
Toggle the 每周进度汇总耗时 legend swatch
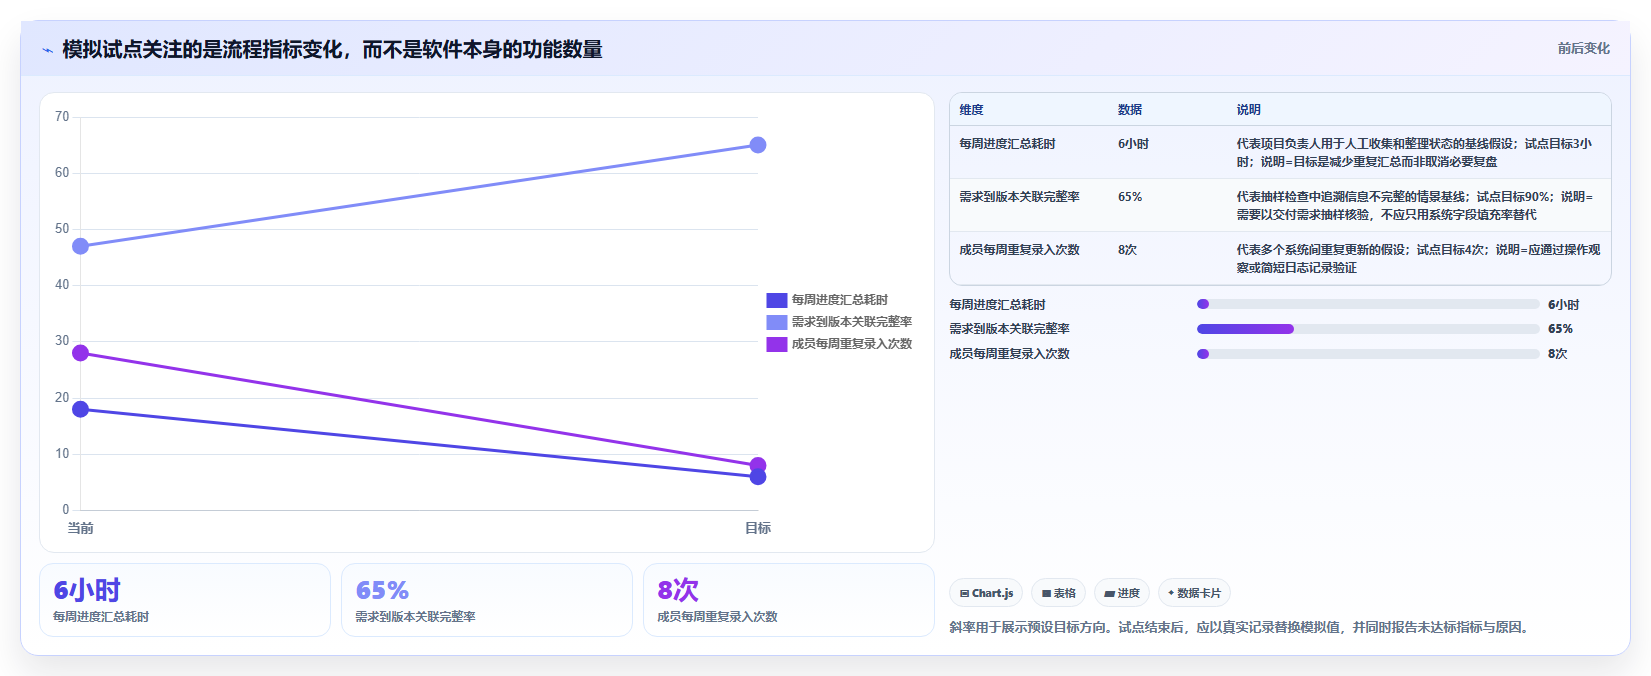pos(777,300)
